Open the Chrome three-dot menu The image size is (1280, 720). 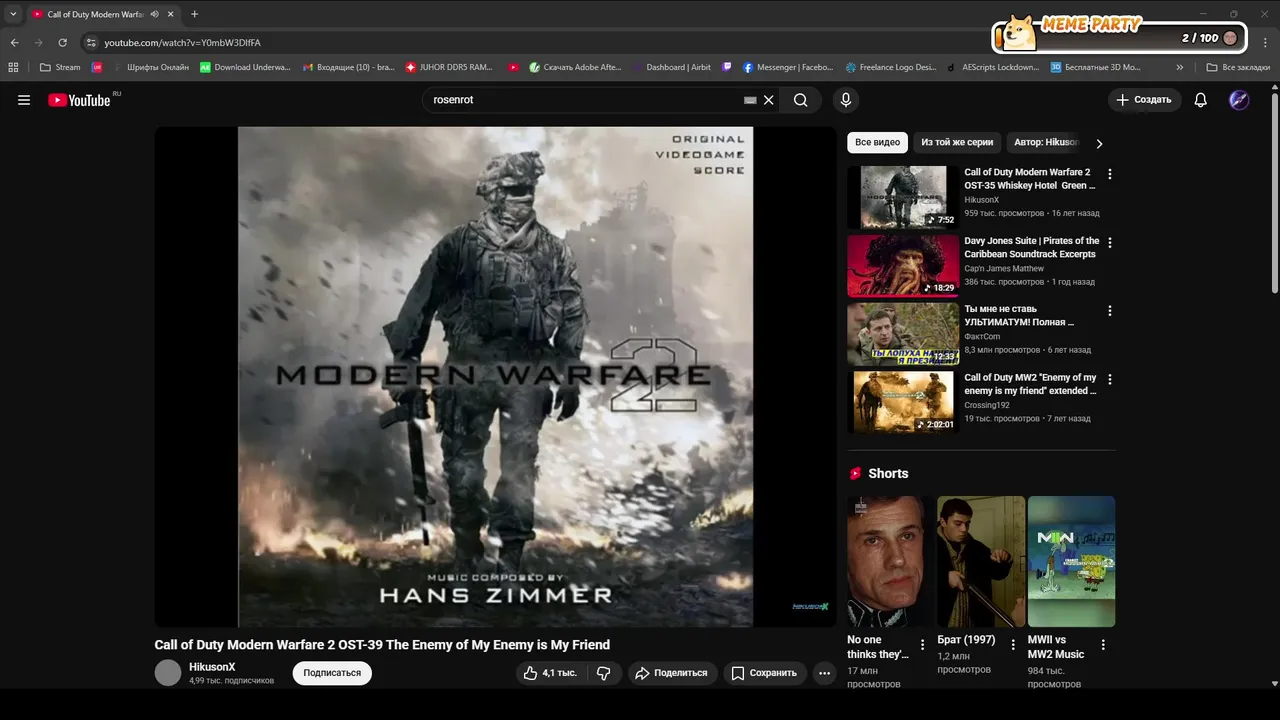[x=1265, y=42]
